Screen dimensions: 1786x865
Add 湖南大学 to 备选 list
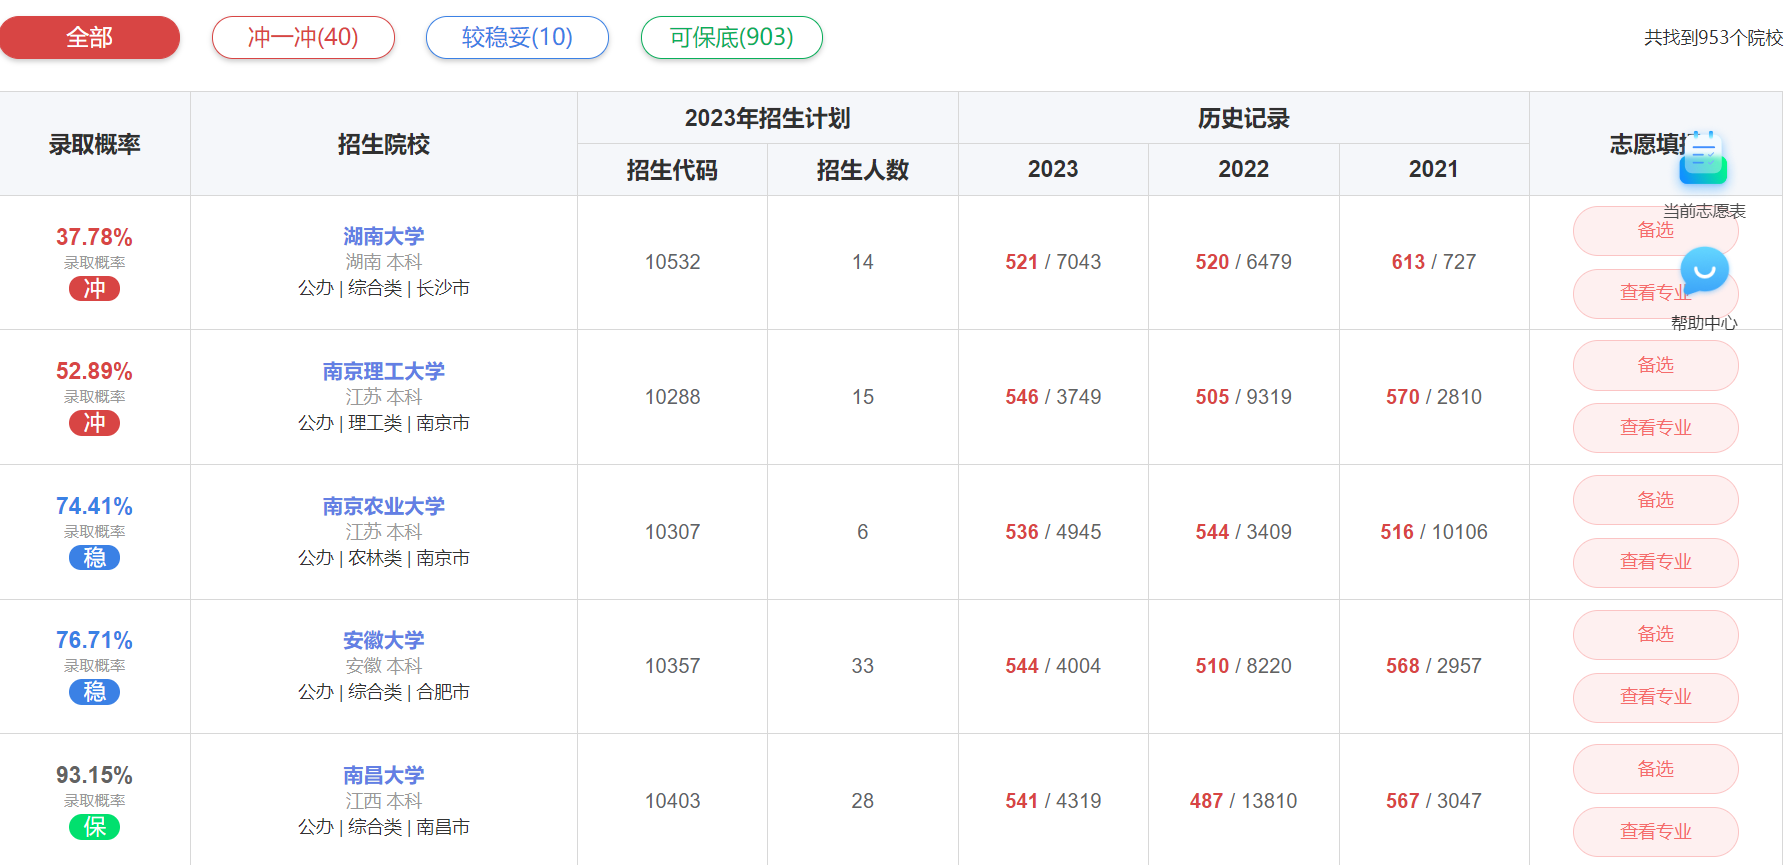point(1655,231)
